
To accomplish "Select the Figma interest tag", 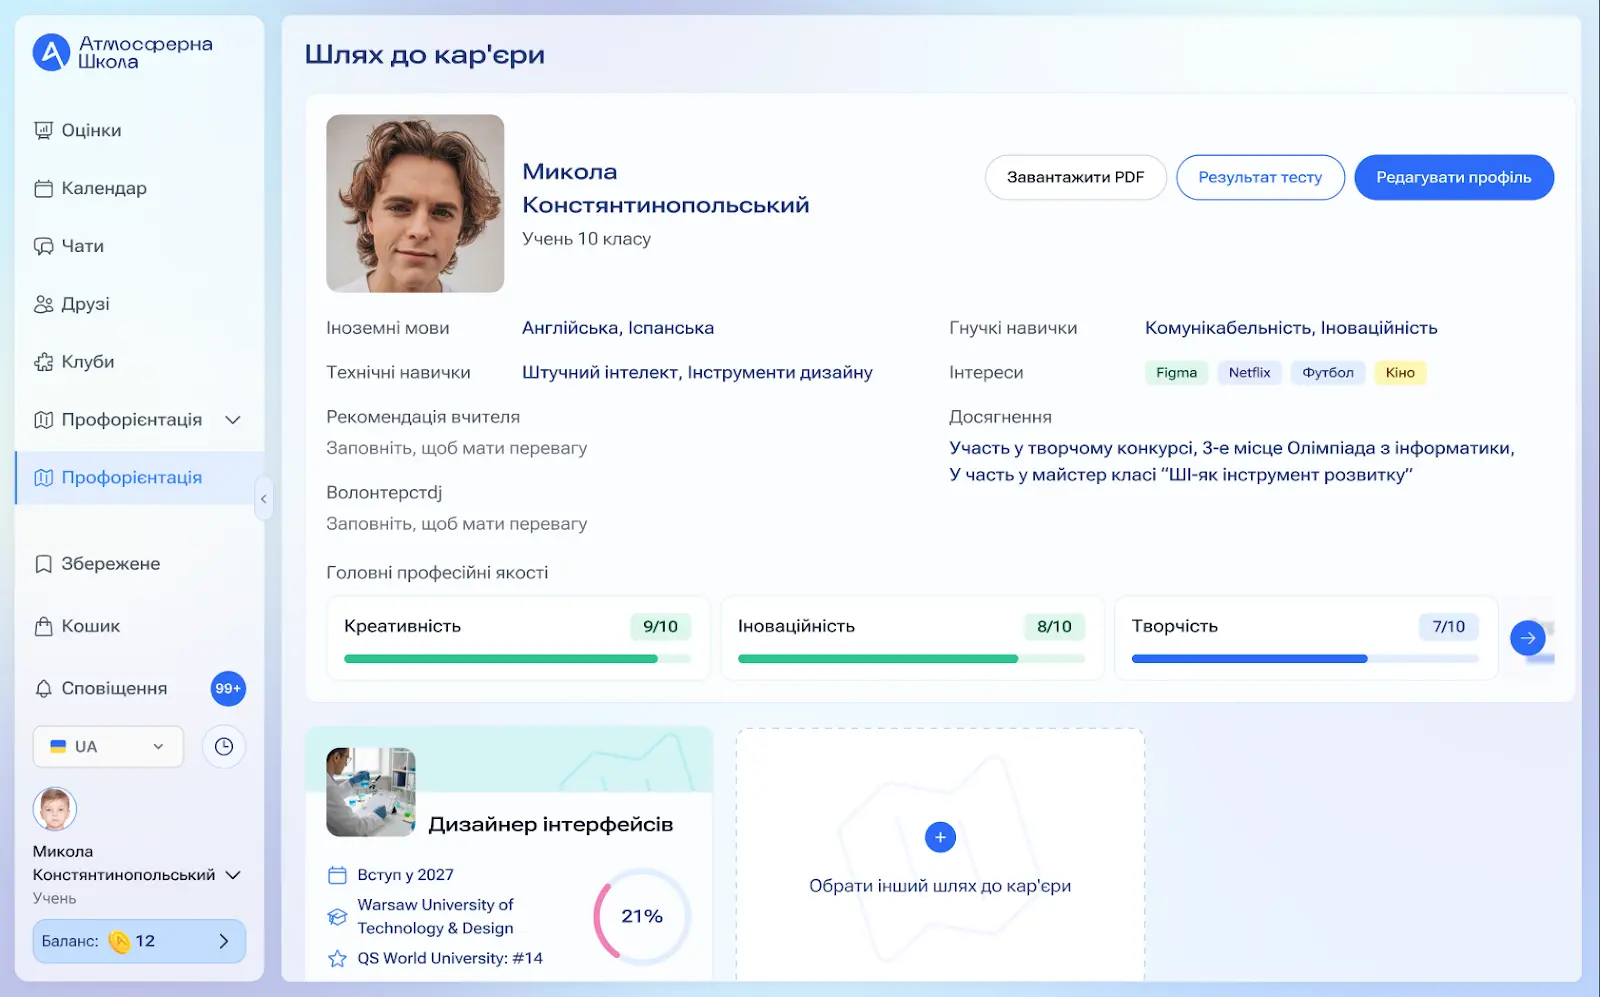I will (1176, 372).
